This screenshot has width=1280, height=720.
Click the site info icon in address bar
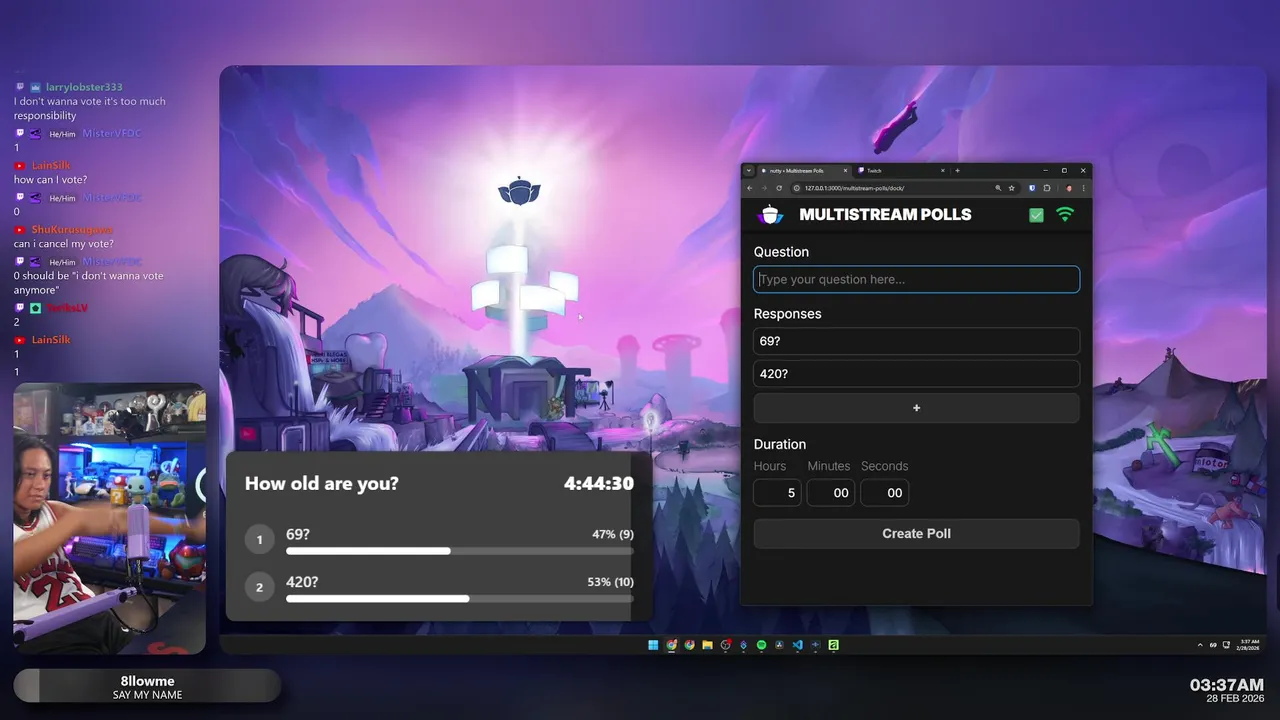tap(797, 188)
